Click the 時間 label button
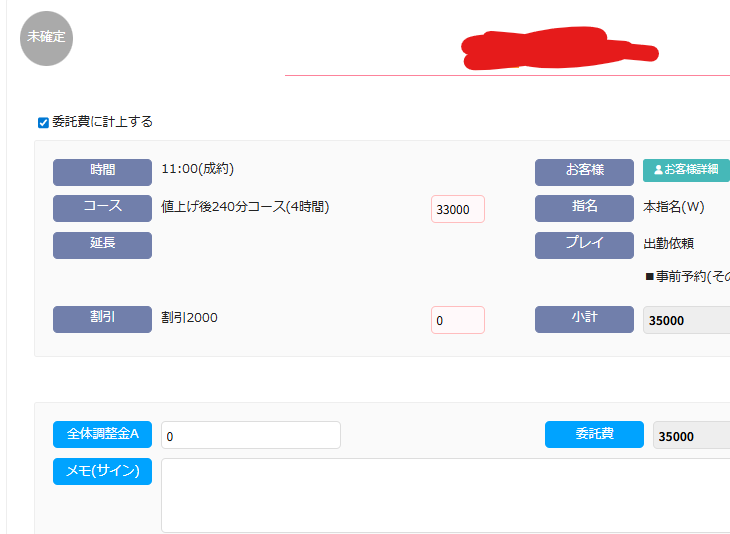Screen dimensions: 730x534 (102, 172)
